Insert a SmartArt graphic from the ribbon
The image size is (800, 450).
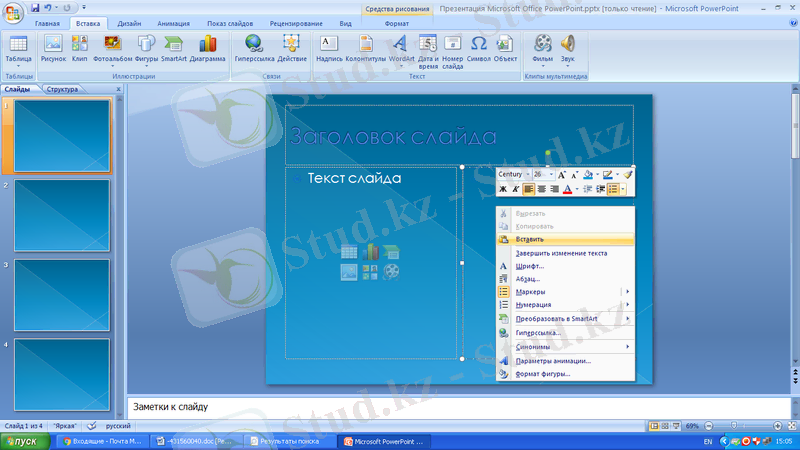pos(174,46)
